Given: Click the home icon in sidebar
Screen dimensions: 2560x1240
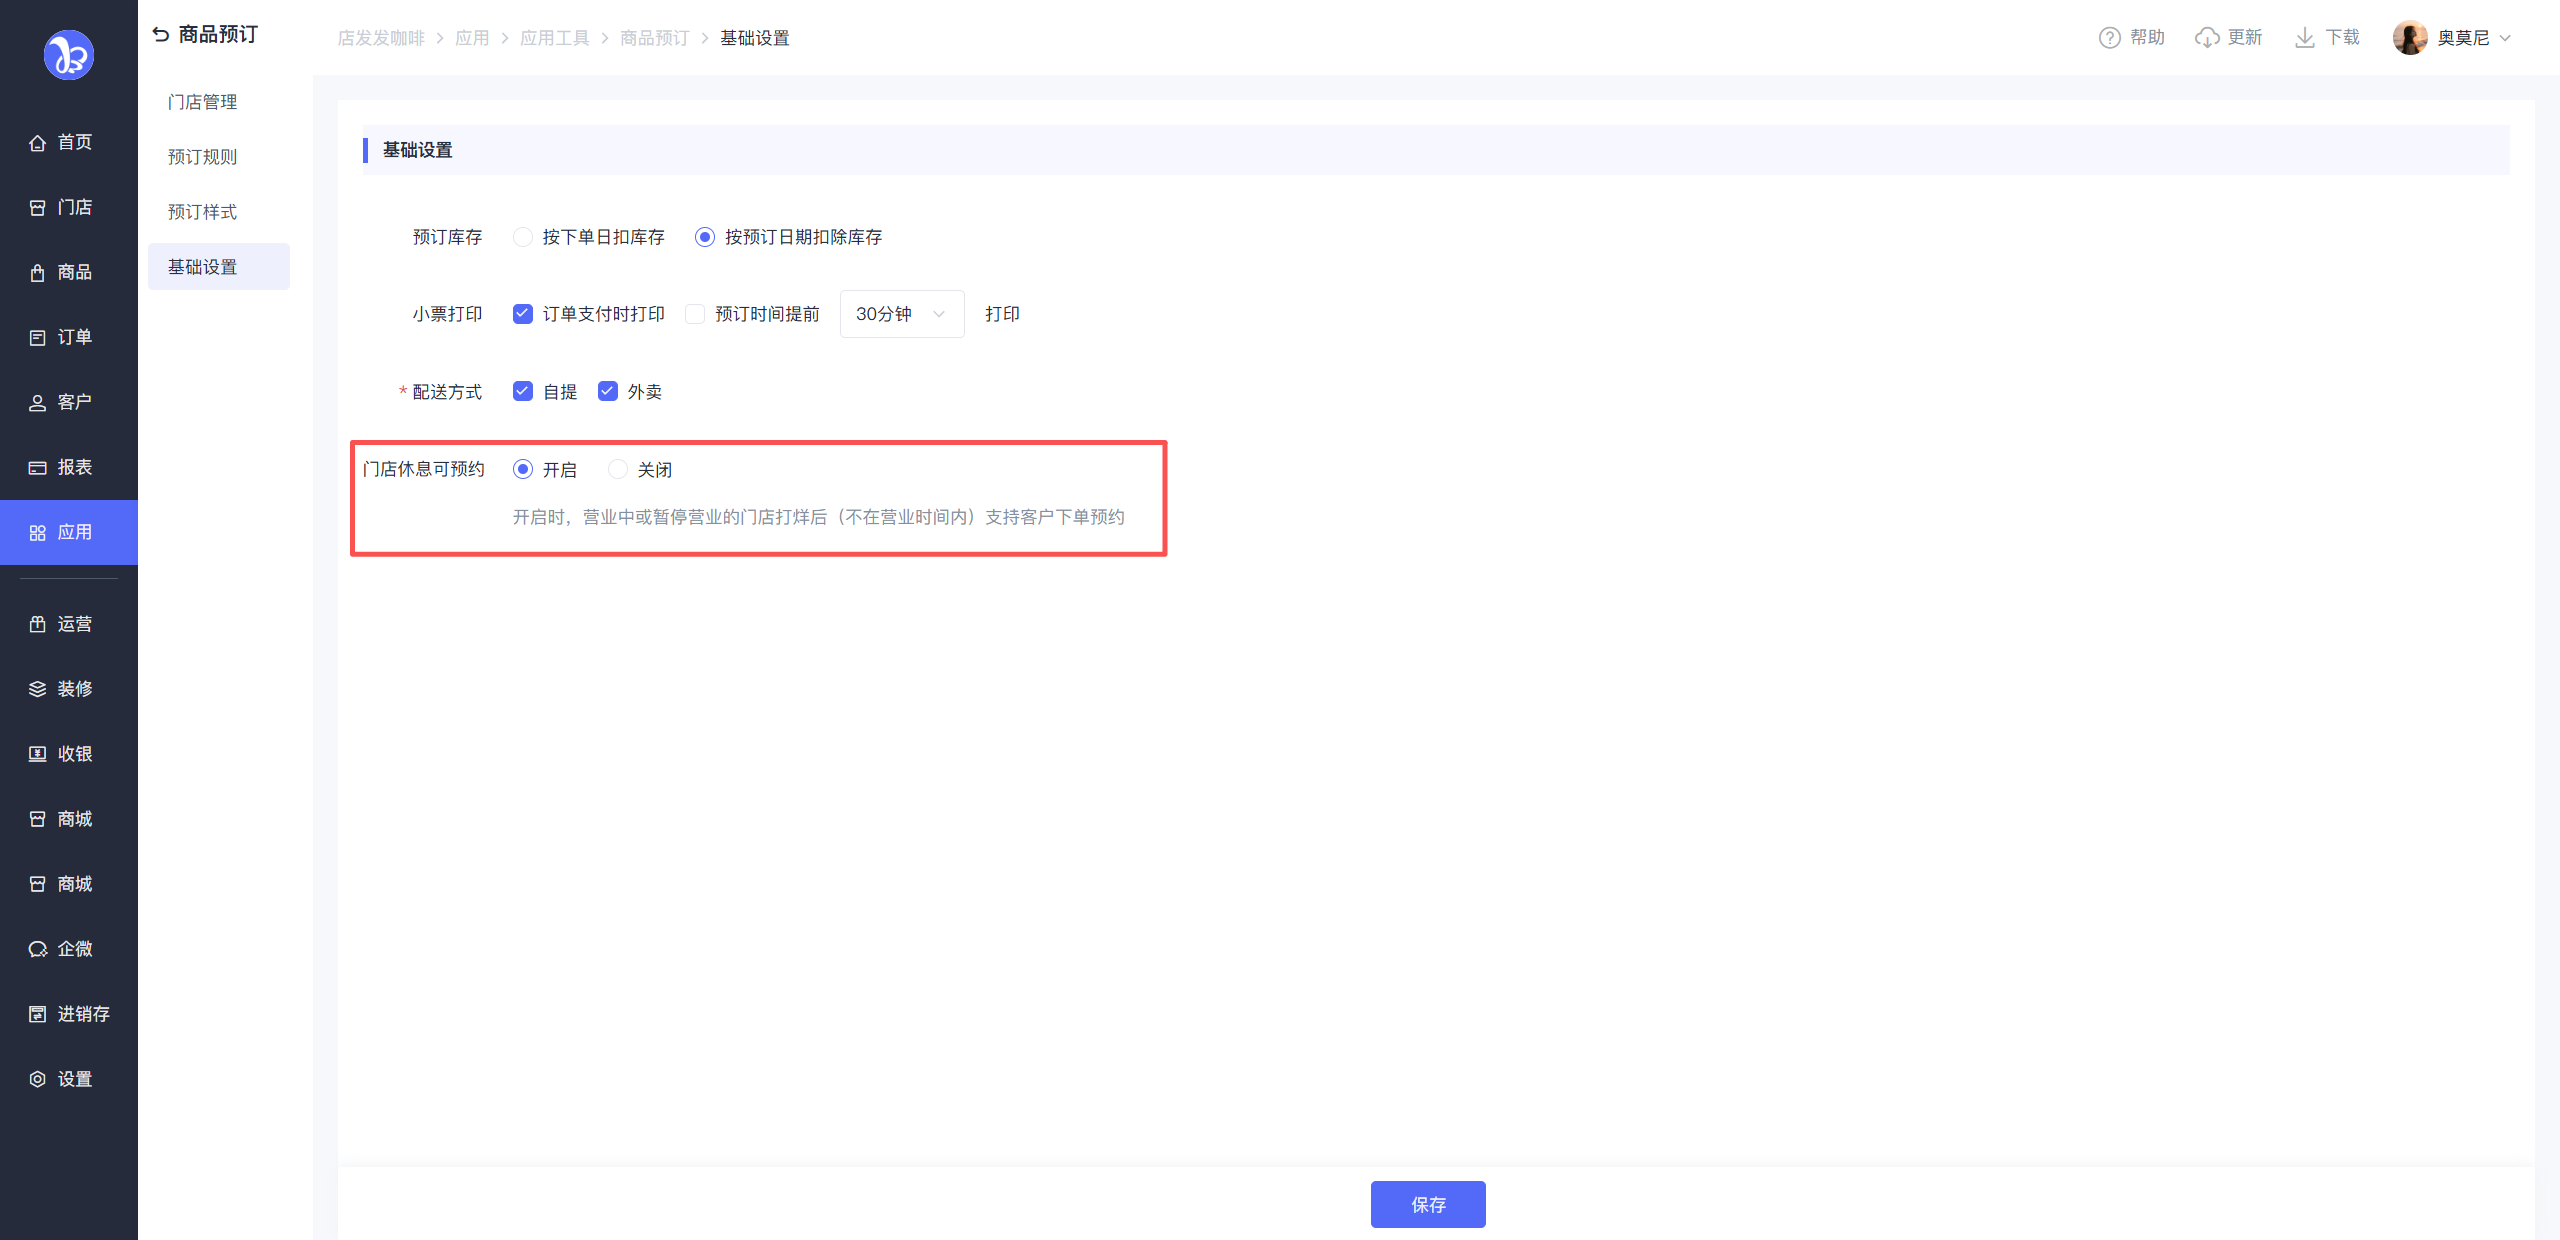Looking at the screenshot, I should coord(37,143).
